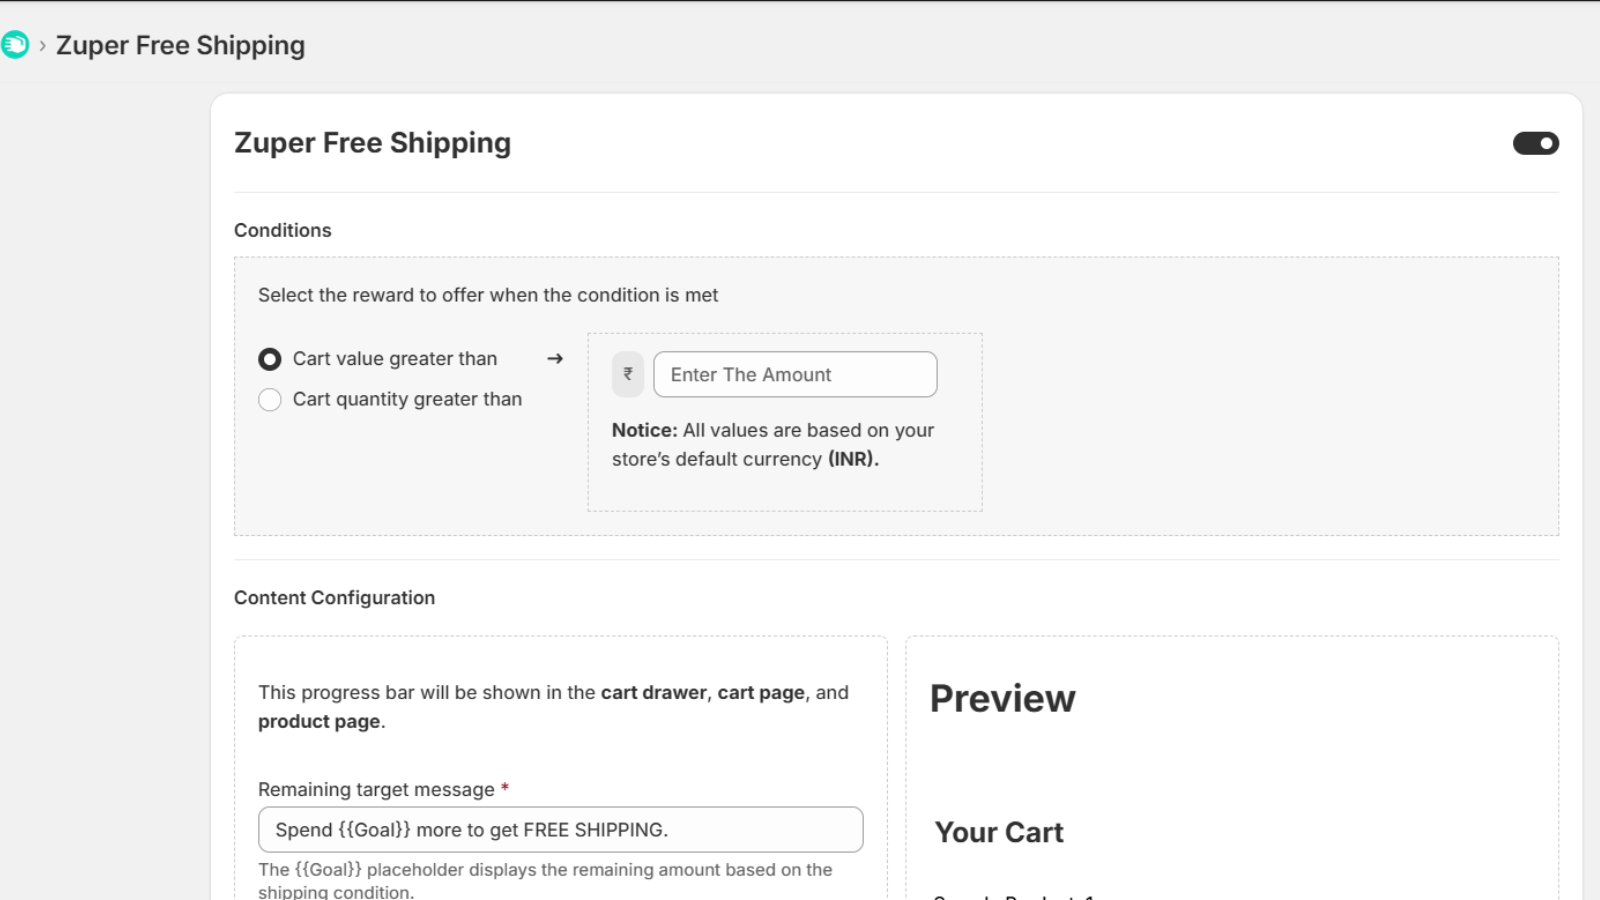Click the Preview panel heading
Screen dimensions: 1600x900
pyautogui.click(x=1002, y=699)
